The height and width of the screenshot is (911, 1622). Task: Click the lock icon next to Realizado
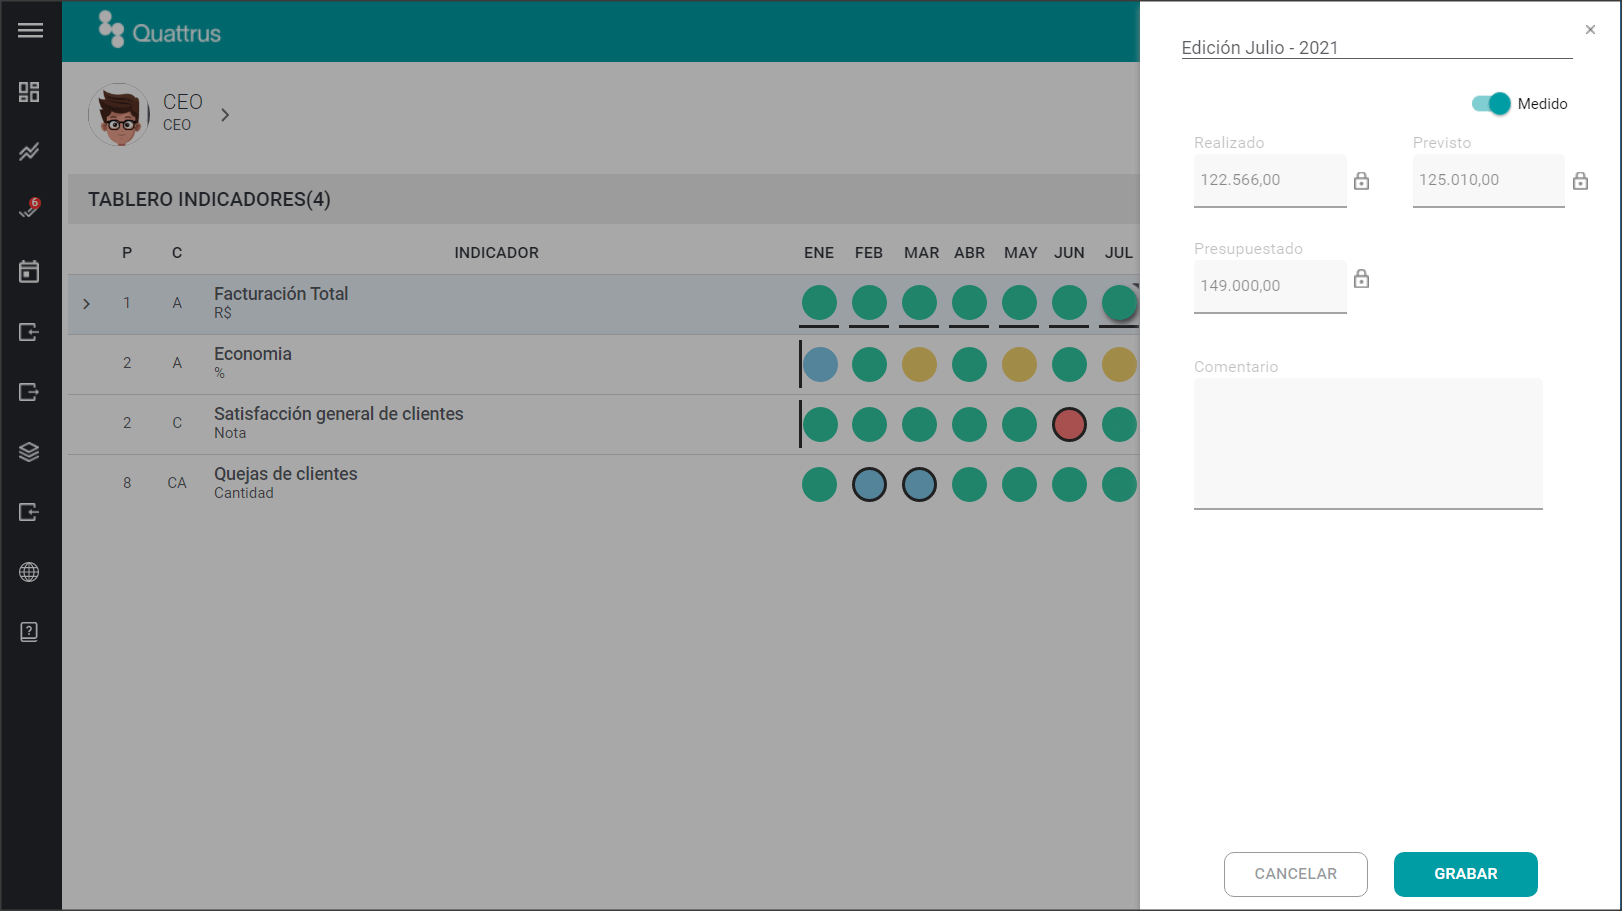tap(1361, 181)
